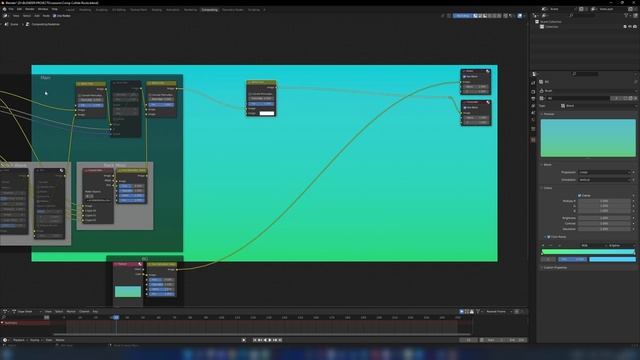Open the overlays dropdown arrow in the node header

[524, 16]
